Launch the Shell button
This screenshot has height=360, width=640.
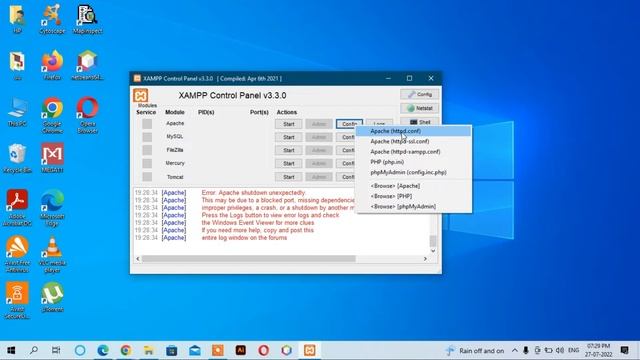pyautogui.click(x=420, y=122)
